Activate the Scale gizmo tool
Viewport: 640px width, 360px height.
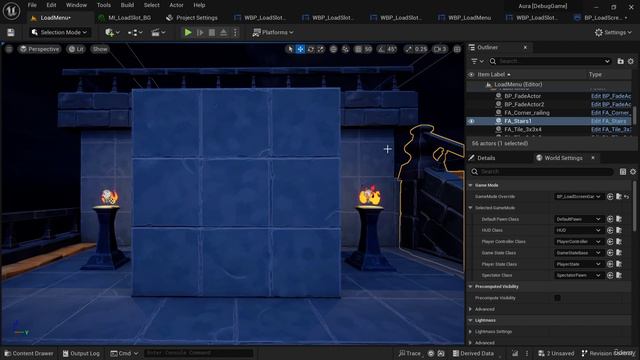click(x=321, y=49)
